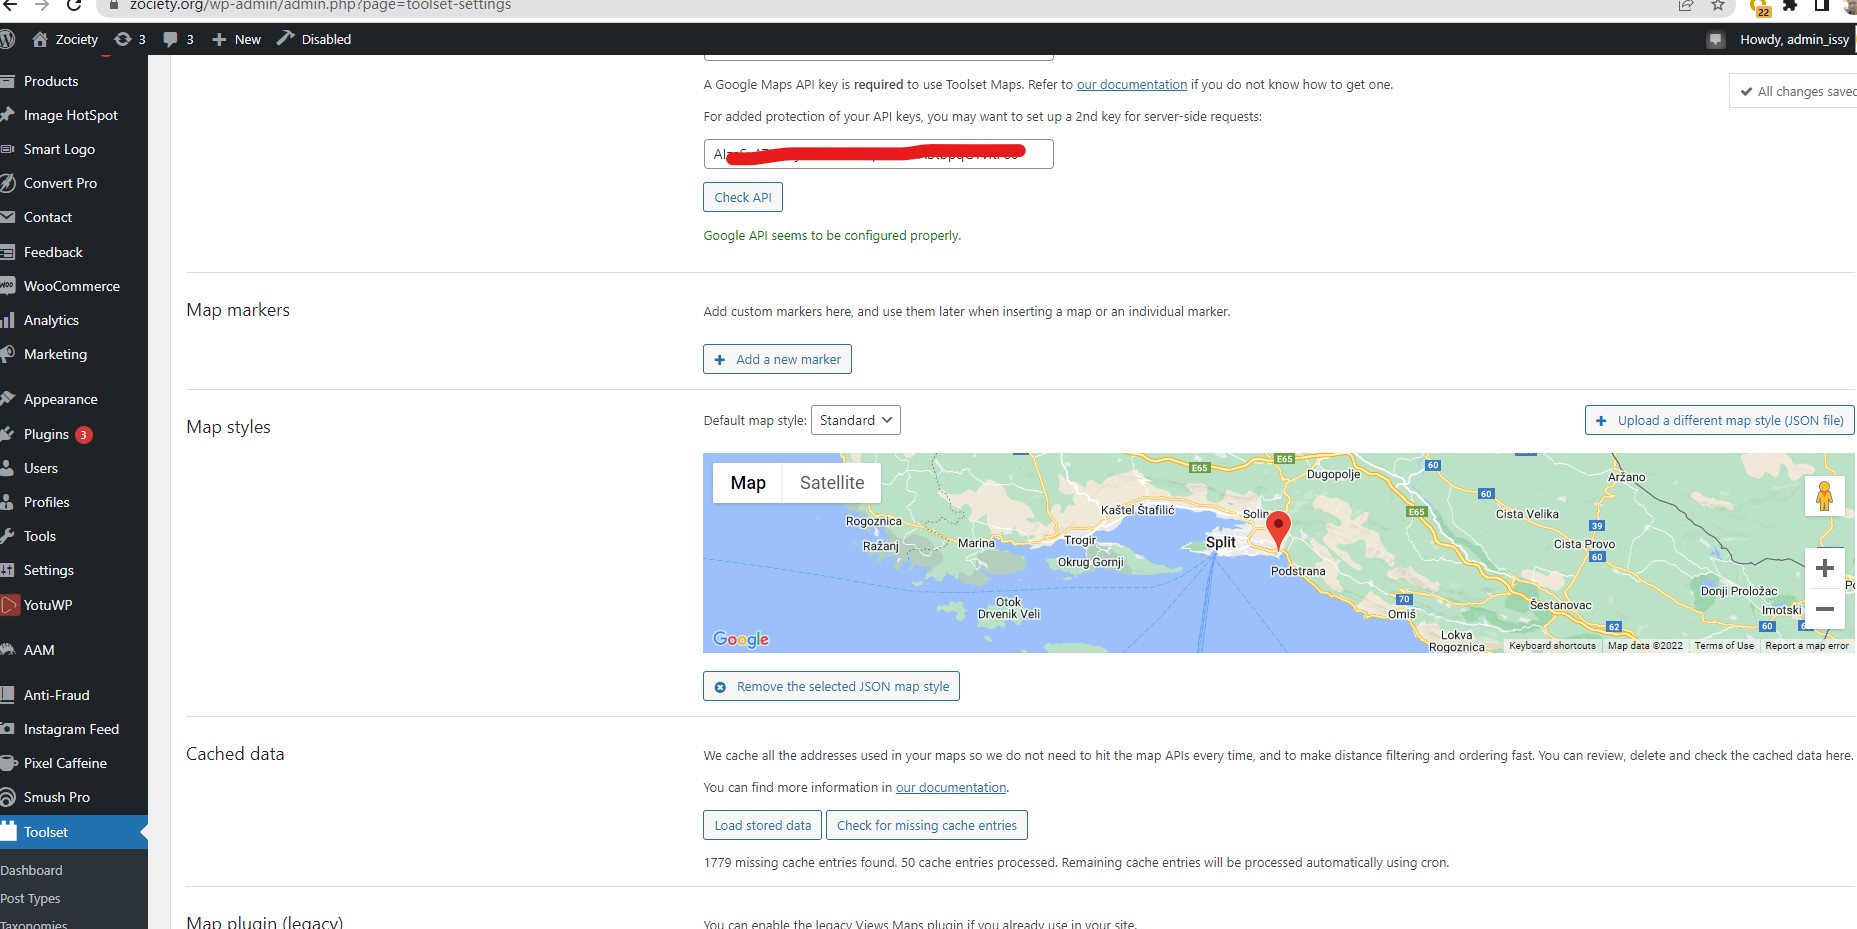Open the Convert Pro menu
This screenshot has width=1857, height=929.
[x=60, y=183]
